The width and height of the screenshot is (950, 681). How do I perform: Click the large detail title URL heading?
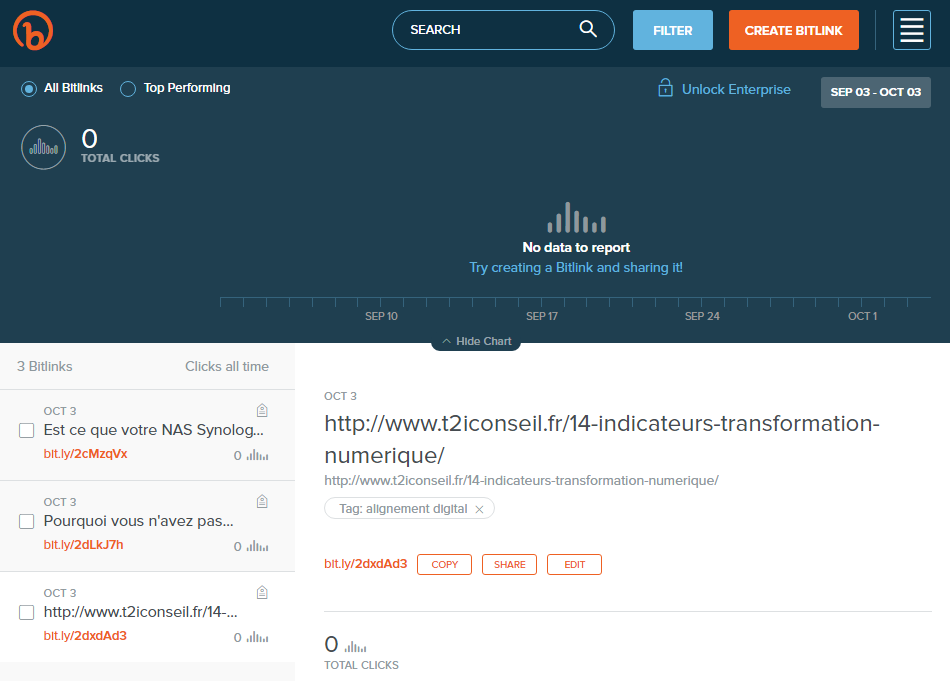pyautogui.click(x=602, y=439)
